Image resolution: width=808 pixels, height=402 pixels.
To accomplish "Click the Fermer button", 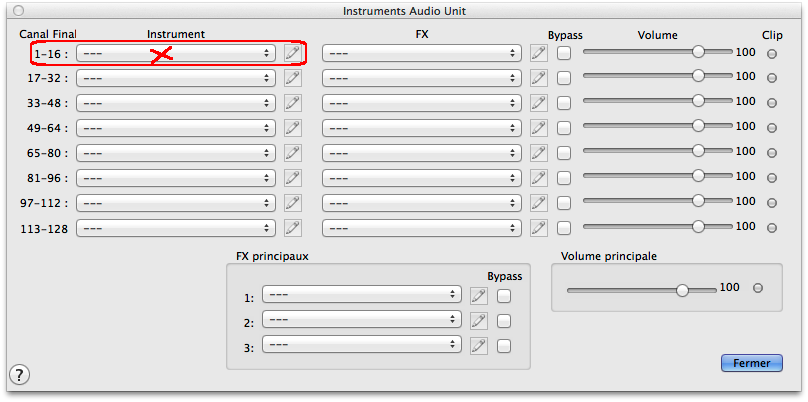I will coord(750,363).
